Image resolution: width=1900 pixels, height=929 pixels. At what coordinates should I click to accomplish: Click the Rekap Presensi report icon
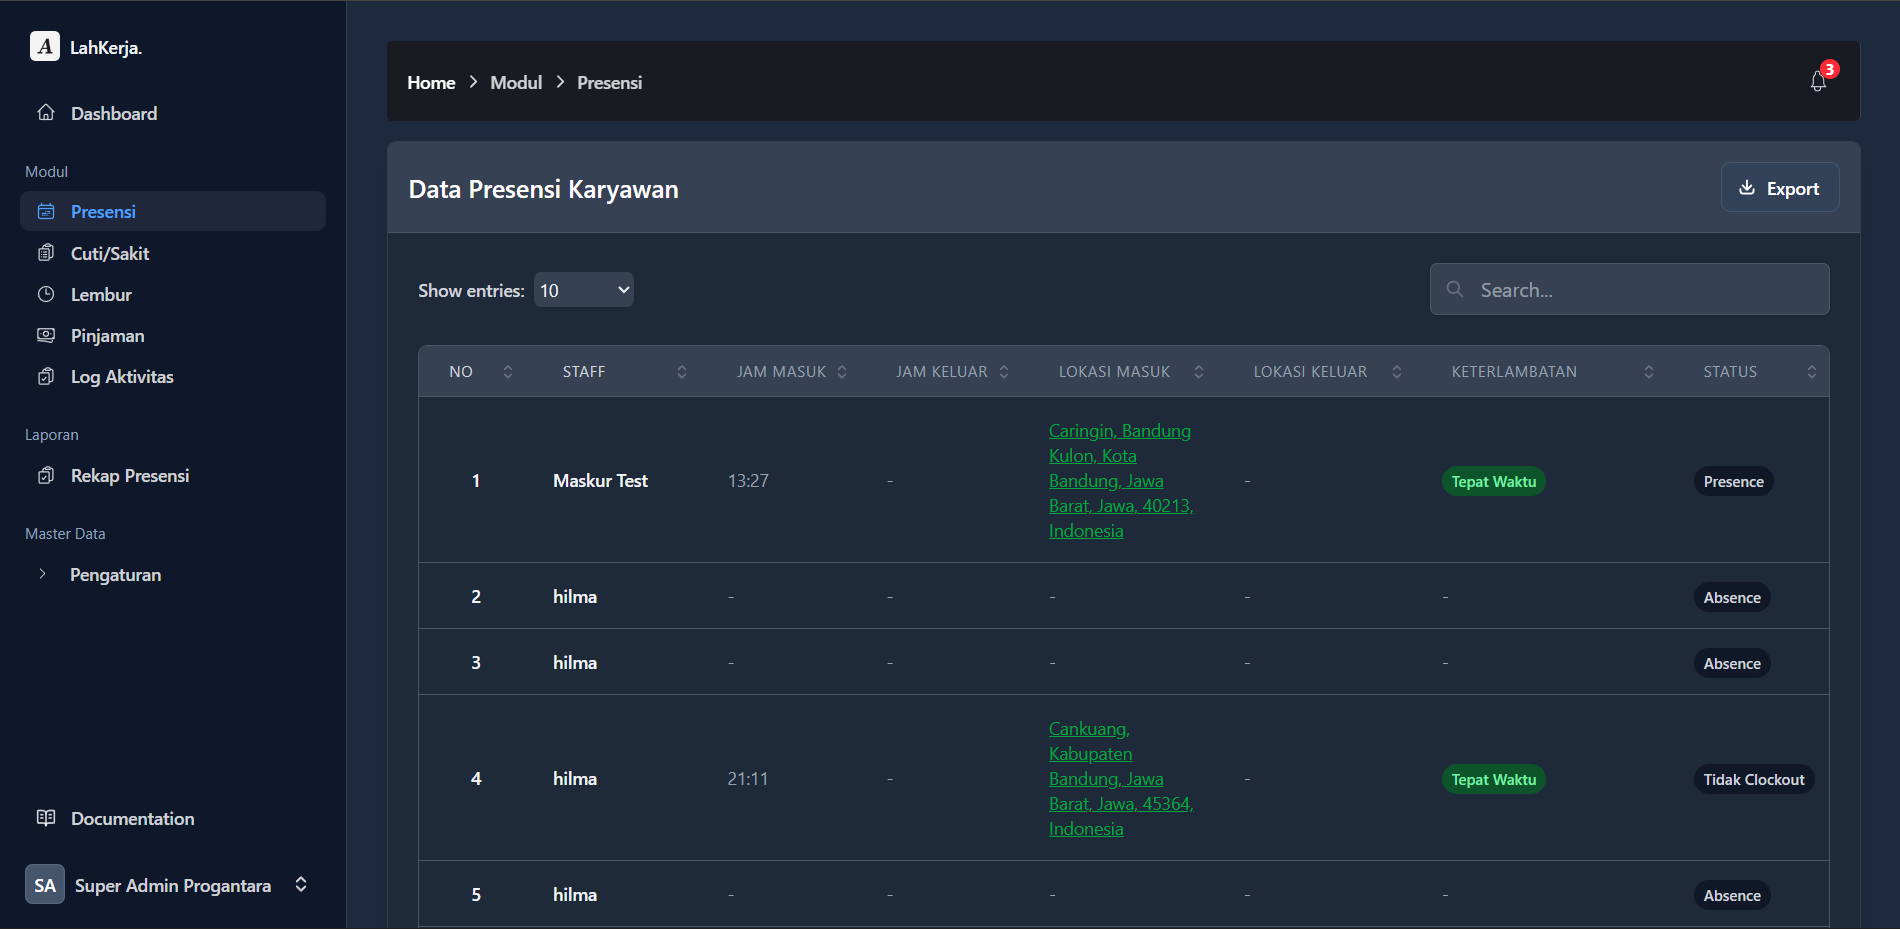point(46,475)
